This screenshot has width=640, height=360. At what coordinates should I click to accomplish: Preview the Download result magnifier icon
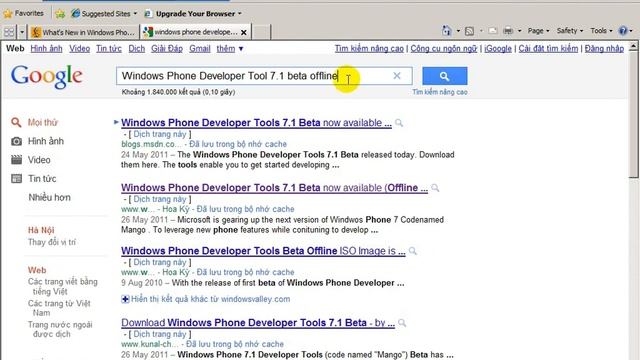pyautogui.click(x=402, y=323)
